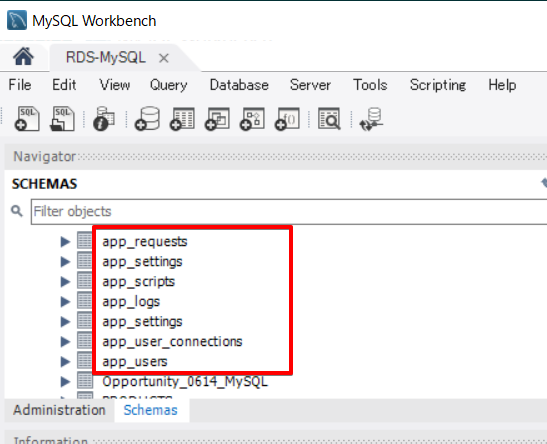Open the Edit menu

[x=64, y=85]
